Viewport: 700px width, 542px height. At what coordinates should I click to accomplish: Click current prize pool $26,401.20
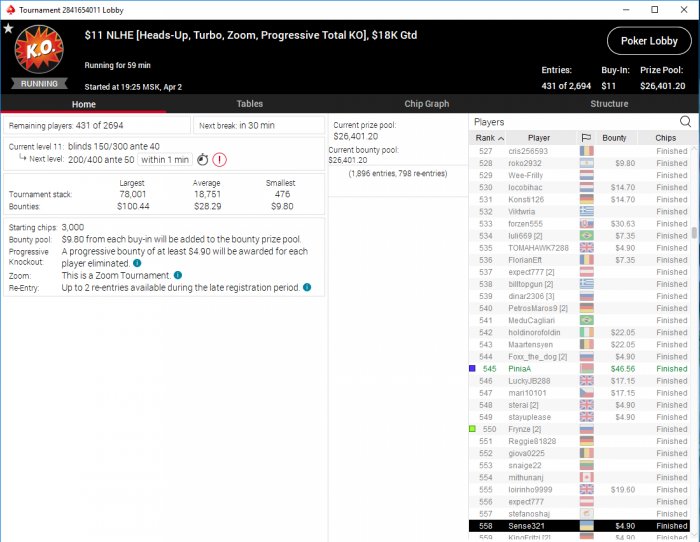tap(356, 136)
